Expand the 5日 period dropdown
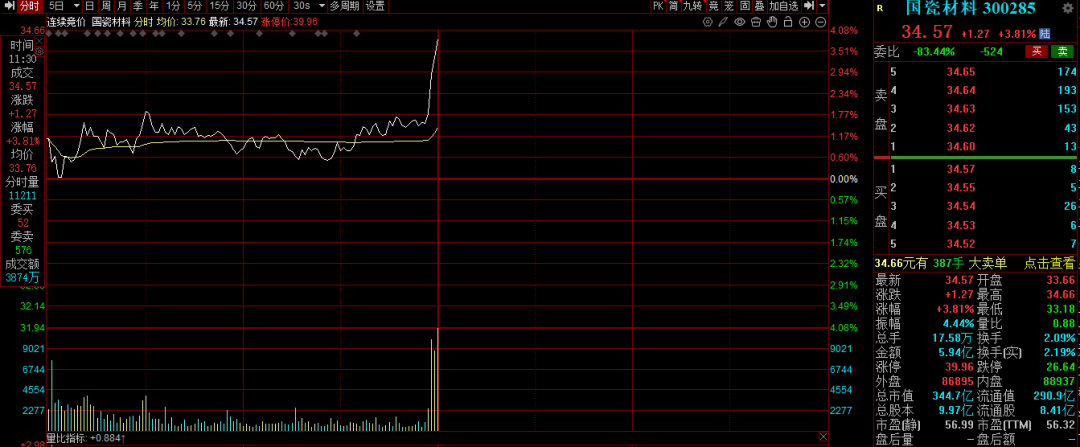The width and height of the screenshot is (1080, 447). (75, 6)
